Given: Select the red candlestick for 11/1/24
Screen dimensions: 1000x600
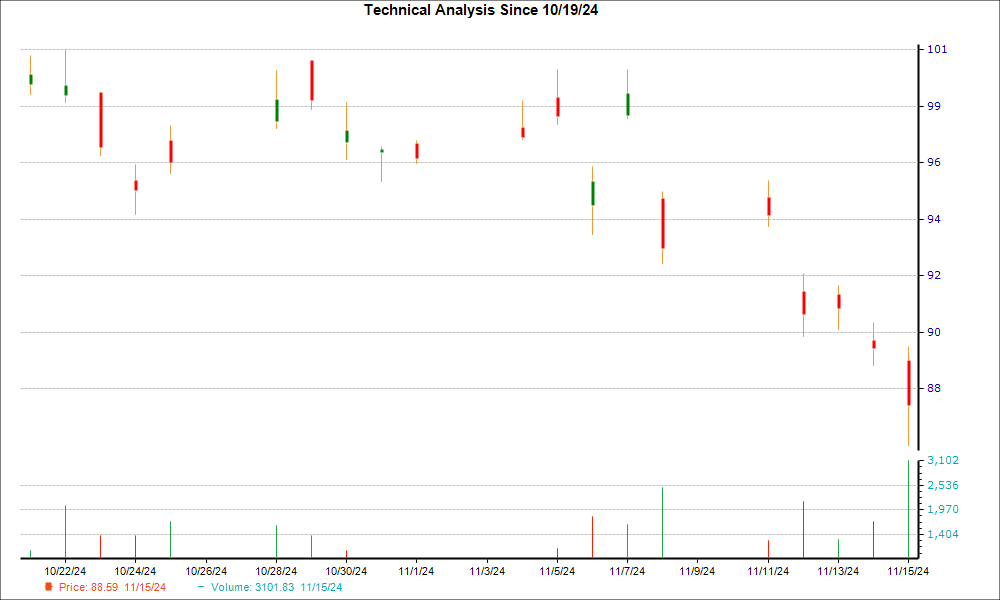Looking at the screenshot, I should 416,151.
